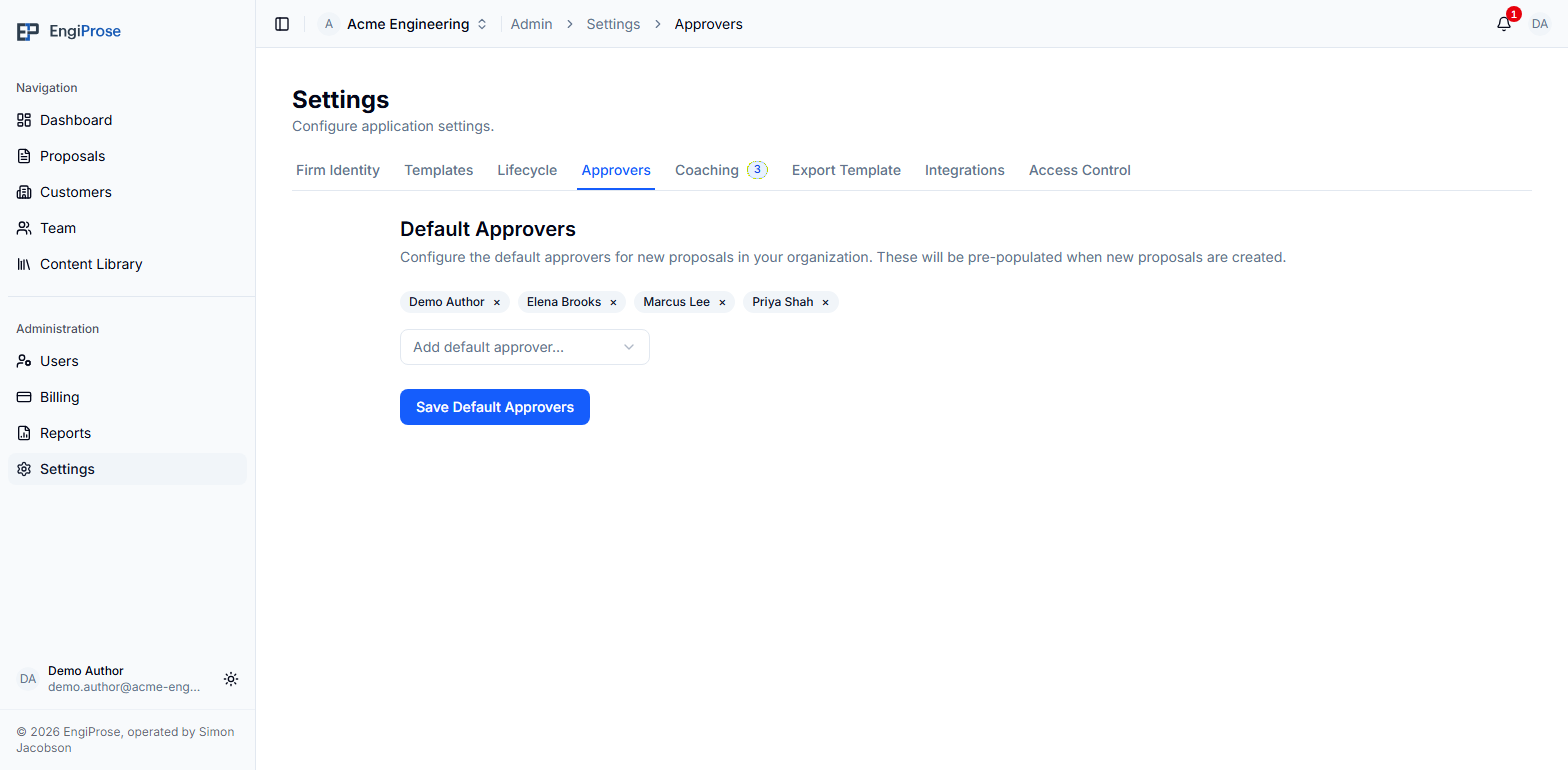Navigate to Team in the sidebar
The image size is (1568, 770).
click(127, 228)
